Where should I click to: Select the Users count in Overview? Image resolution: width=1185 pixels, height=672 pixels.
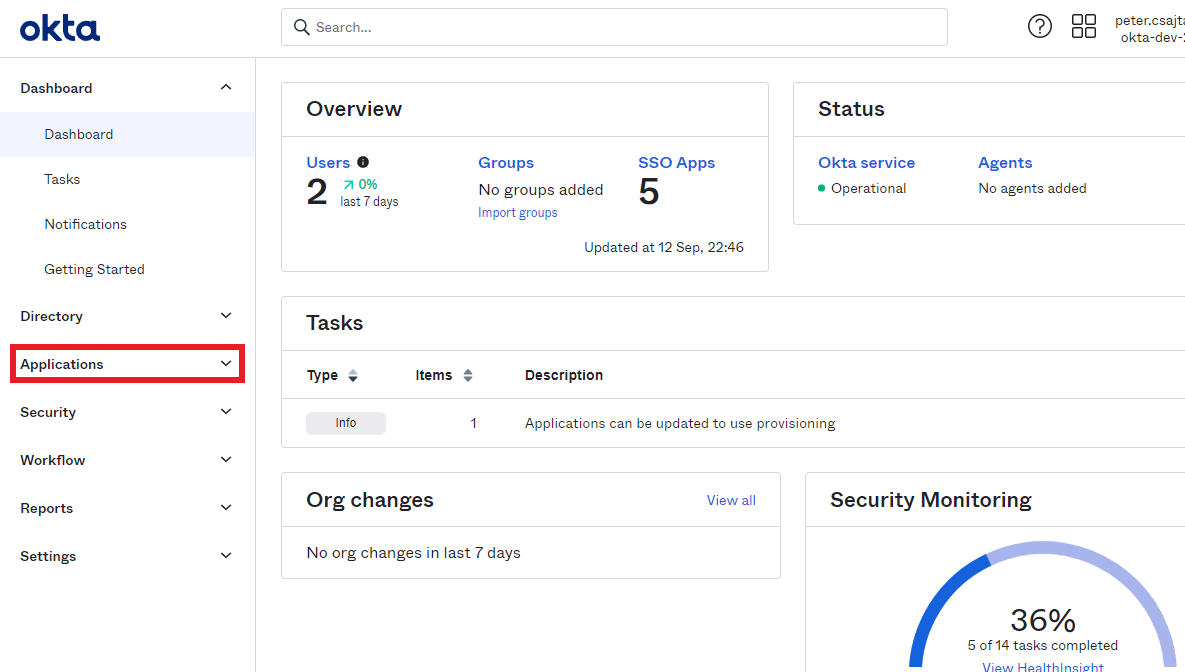point(317,190)
